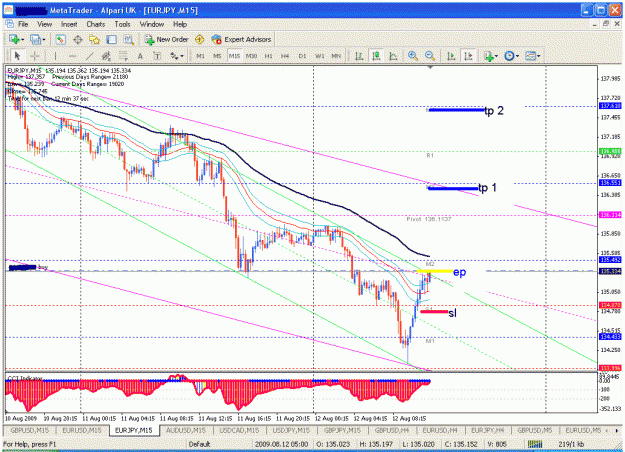Select the horizontal line drawing tool

72,56
